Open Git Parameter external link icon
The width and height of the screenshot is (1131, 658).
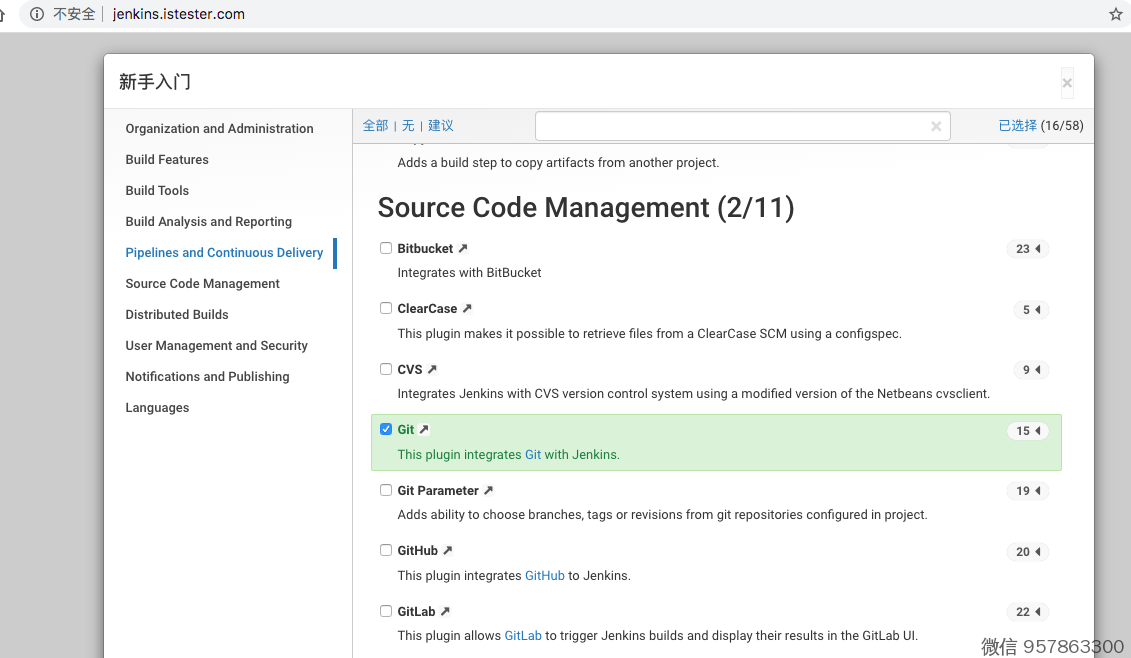coord(489,491)
